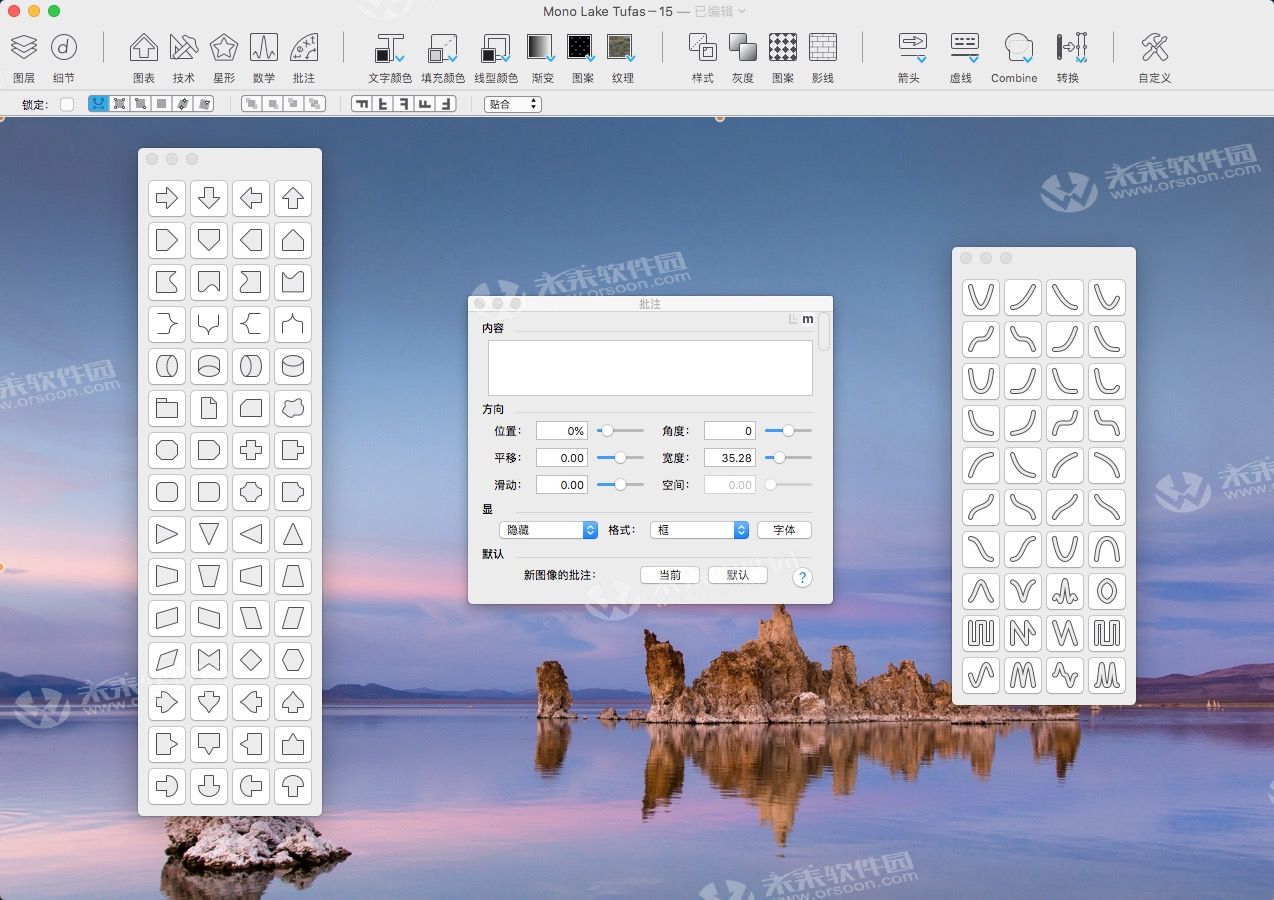This screenshot has height=900, width=1274.
Task: Click the 填充颜色 fill color icon
Action: click(x=442, y=47)
